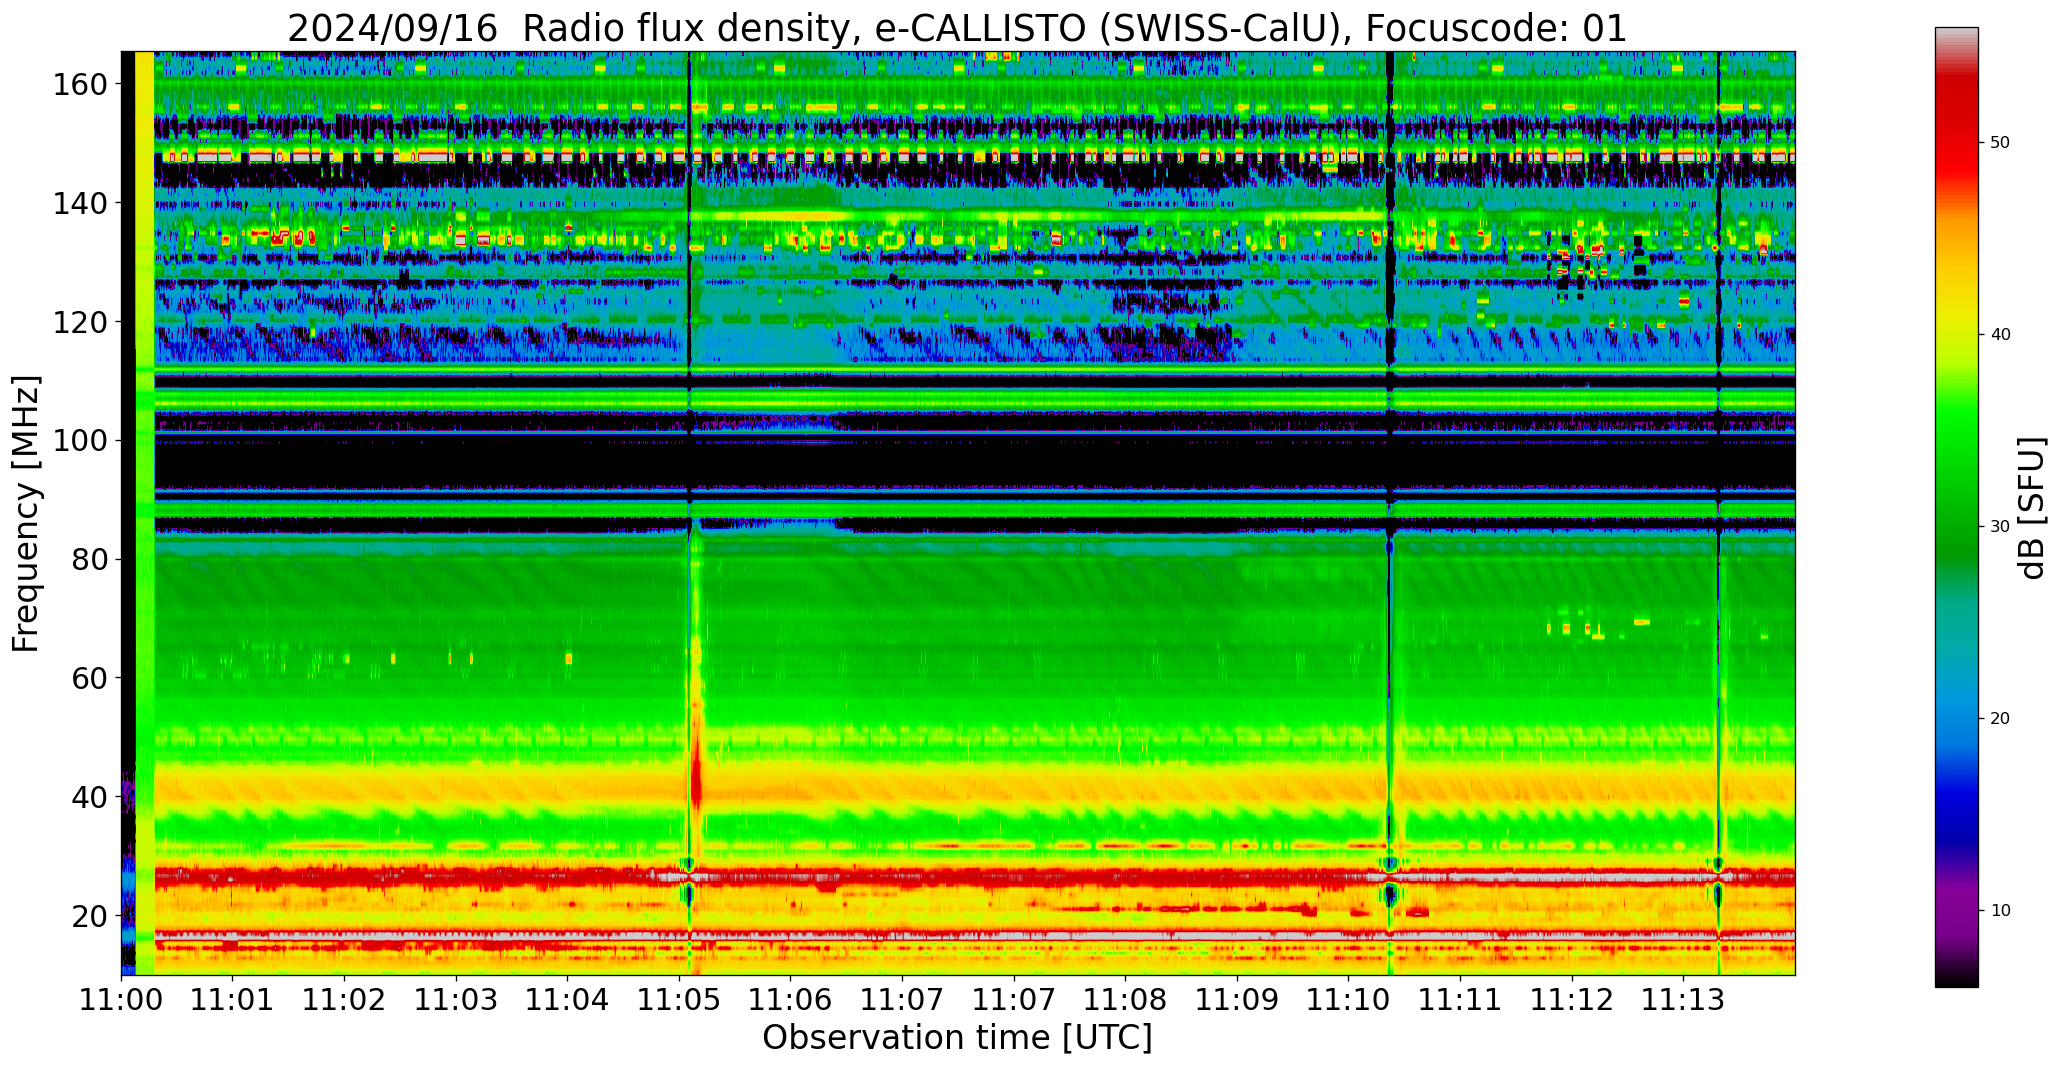Click the 11:10 time tick label
2062x1067 pixels.
[1348, 999]
